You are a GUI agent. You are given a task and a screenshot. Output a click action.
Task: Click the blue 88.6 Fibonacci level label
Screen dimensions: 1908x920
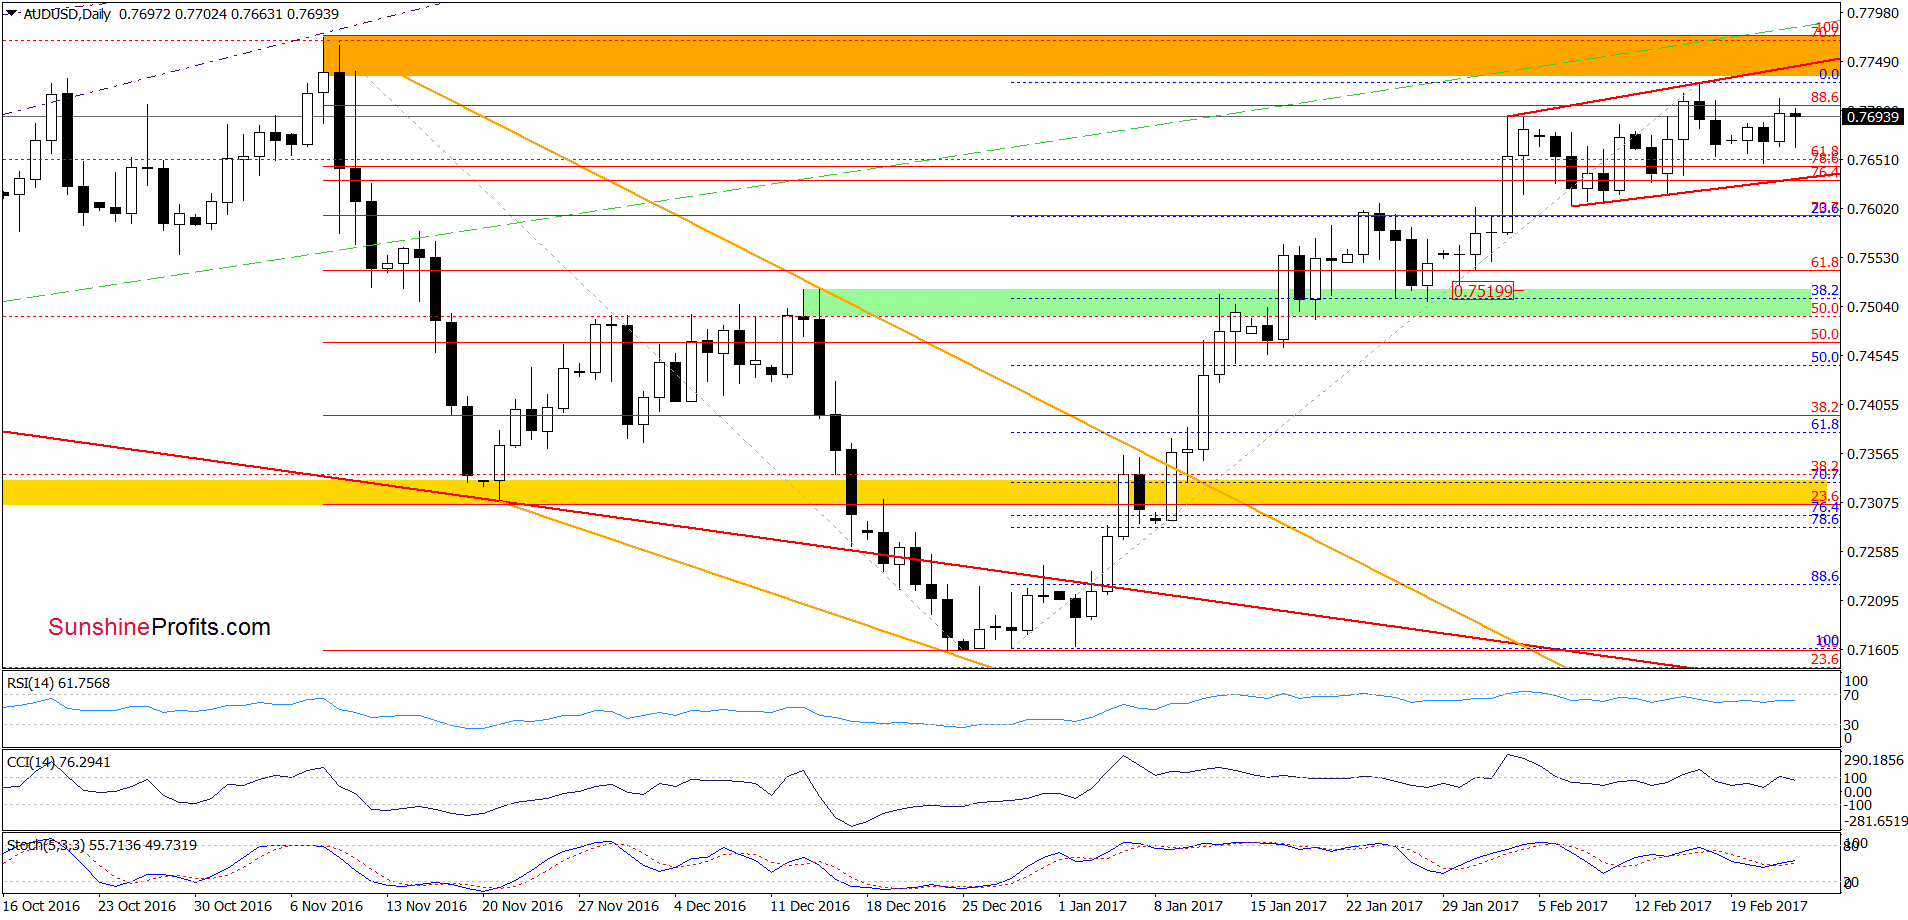tap(1824, 577)
